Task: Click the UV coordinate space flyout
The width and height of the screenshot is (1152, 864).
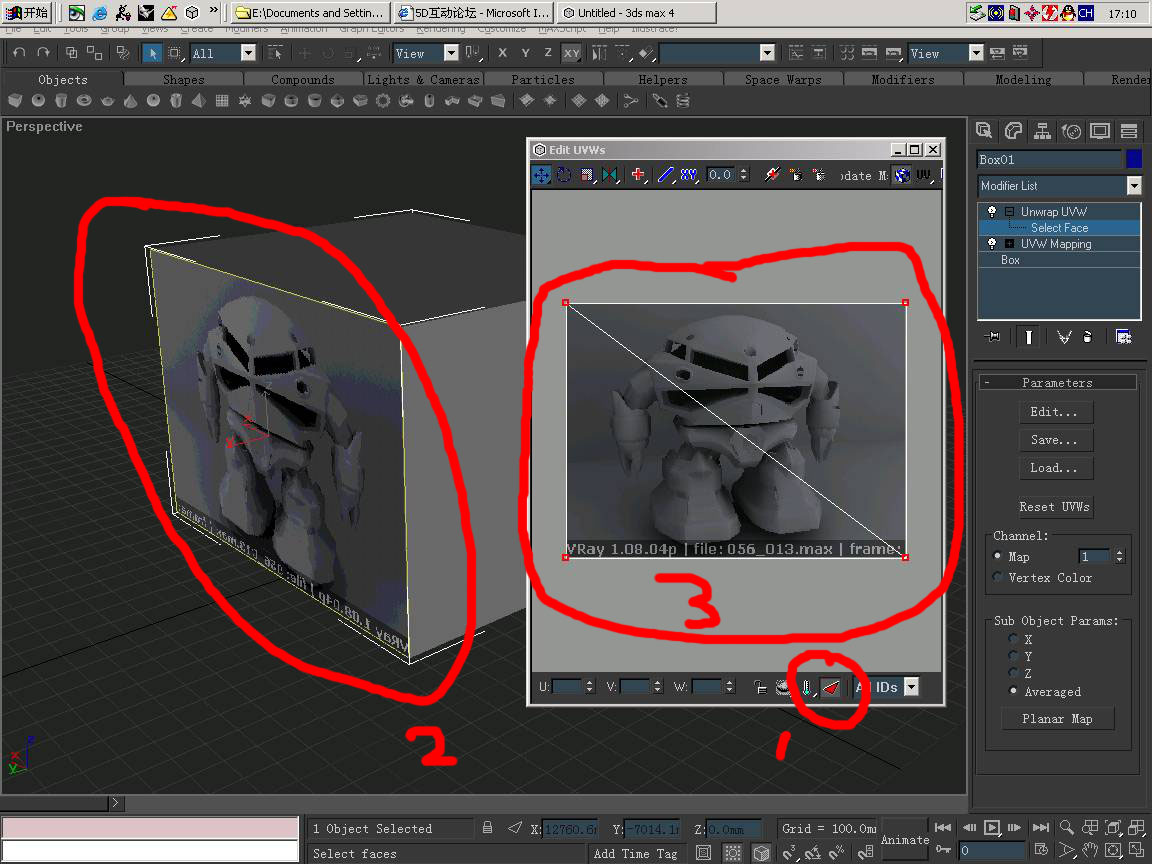Action: pos(924,175)
